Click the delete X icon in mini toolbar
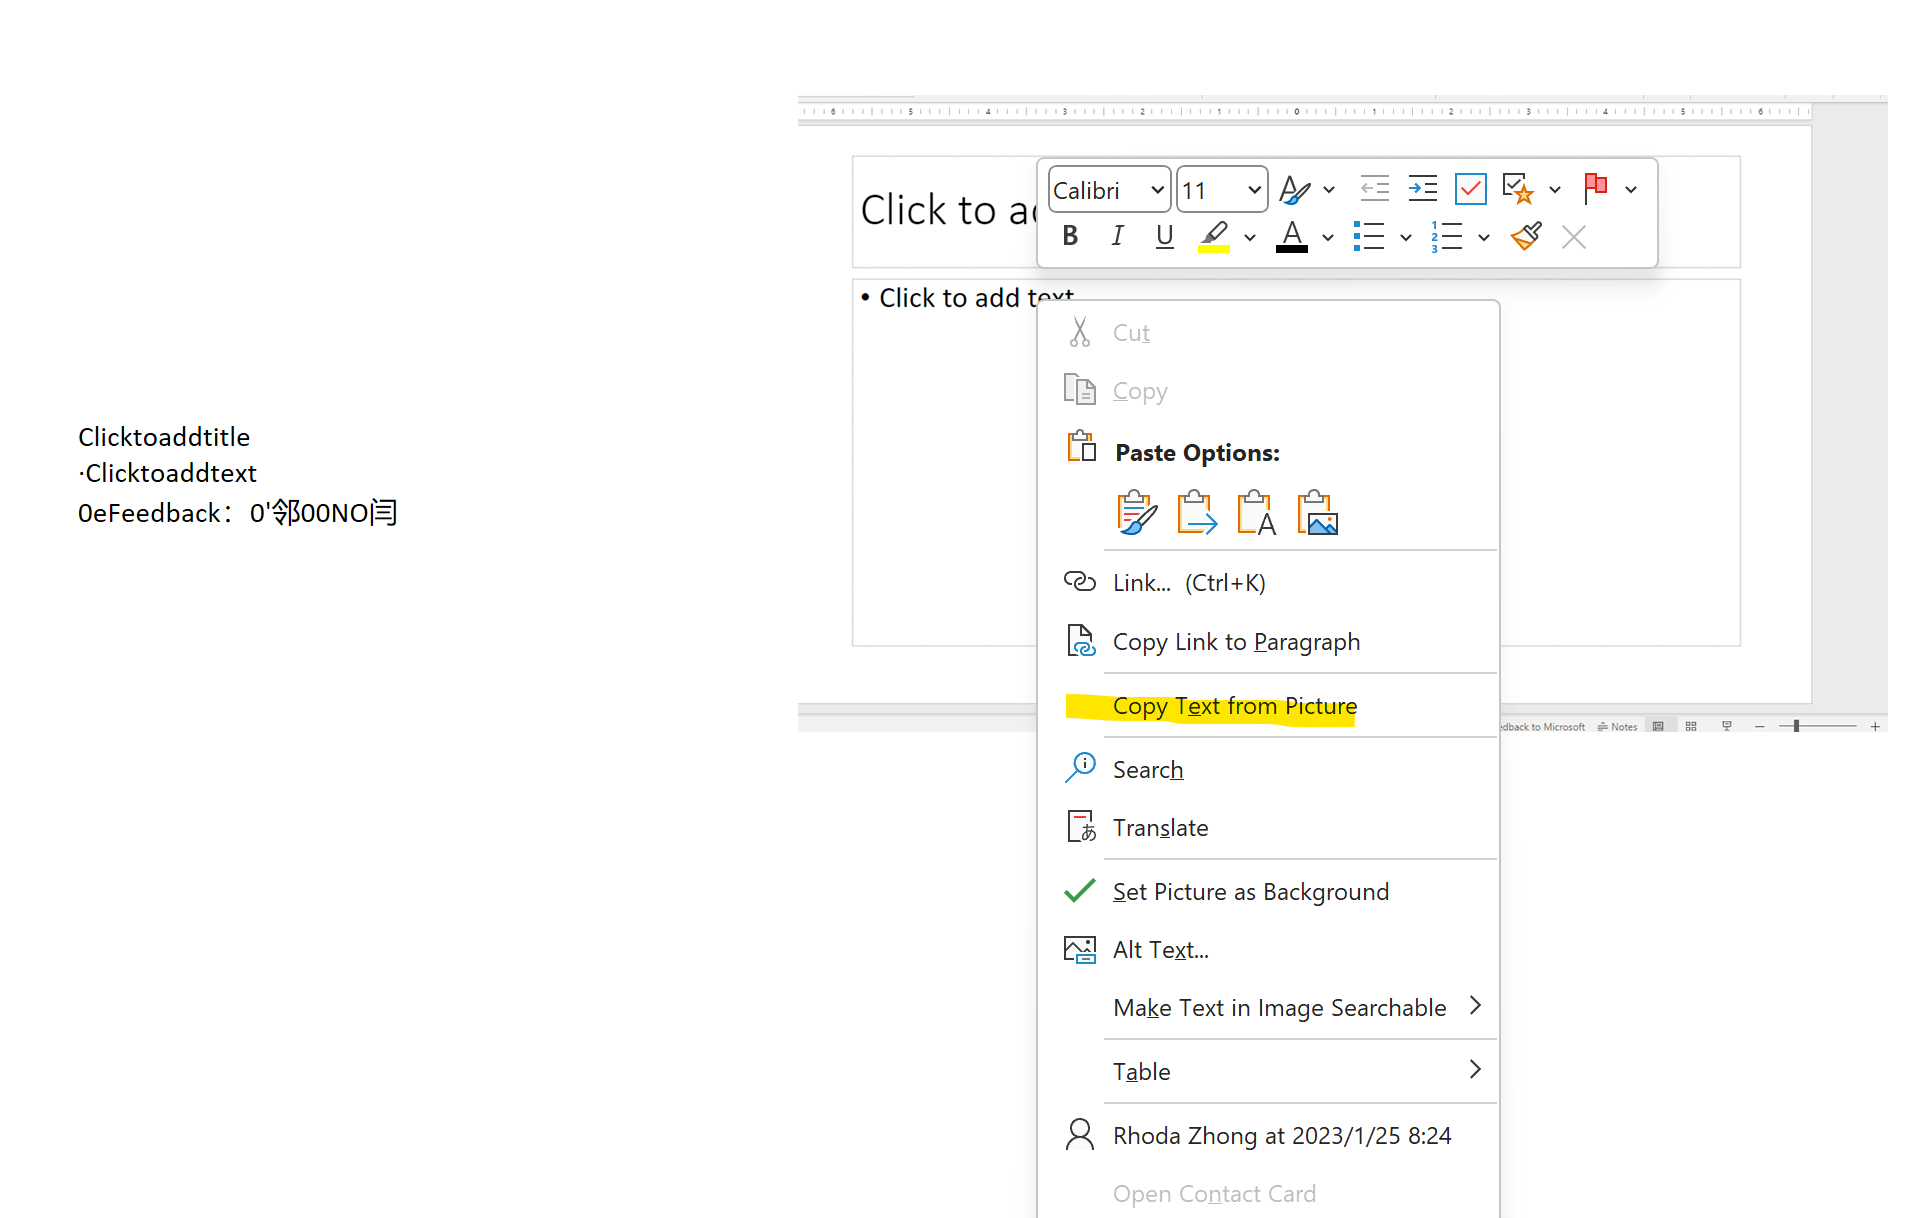The image size is (1920, 1218). click(1574, 237)
